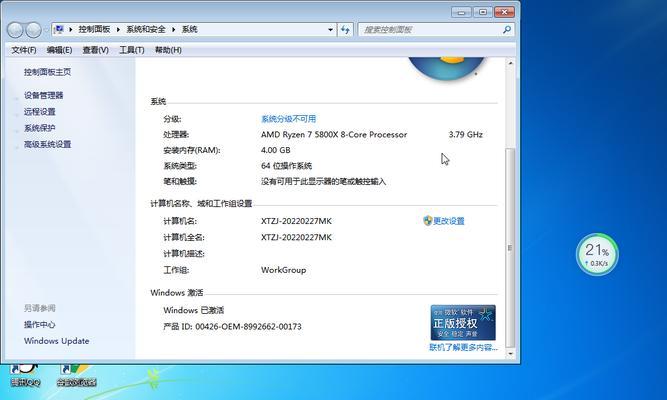
Task: Click the refresh button beside address bar
Action: click(345, 29)
